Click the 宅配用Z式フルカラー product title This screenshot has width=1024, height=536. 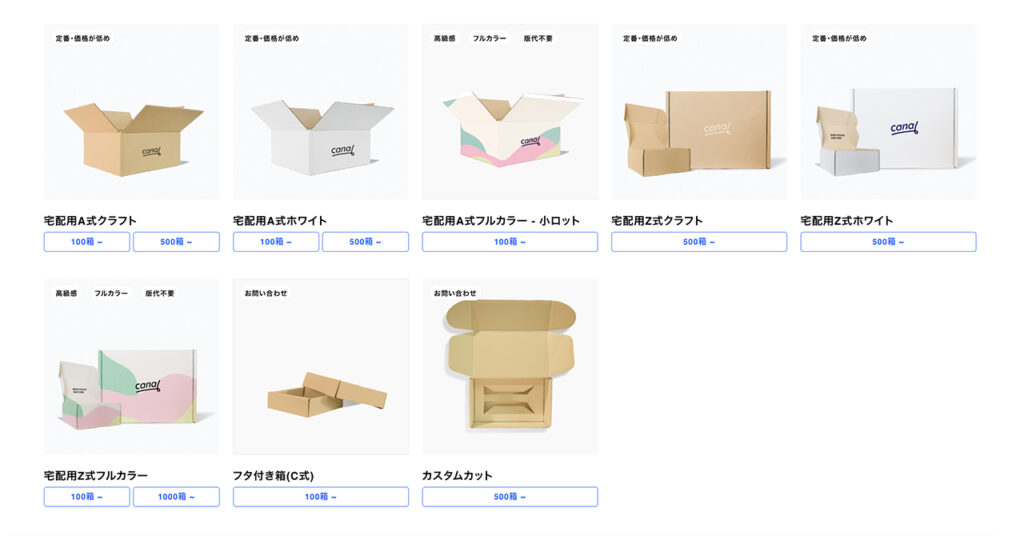click(96, 475)
